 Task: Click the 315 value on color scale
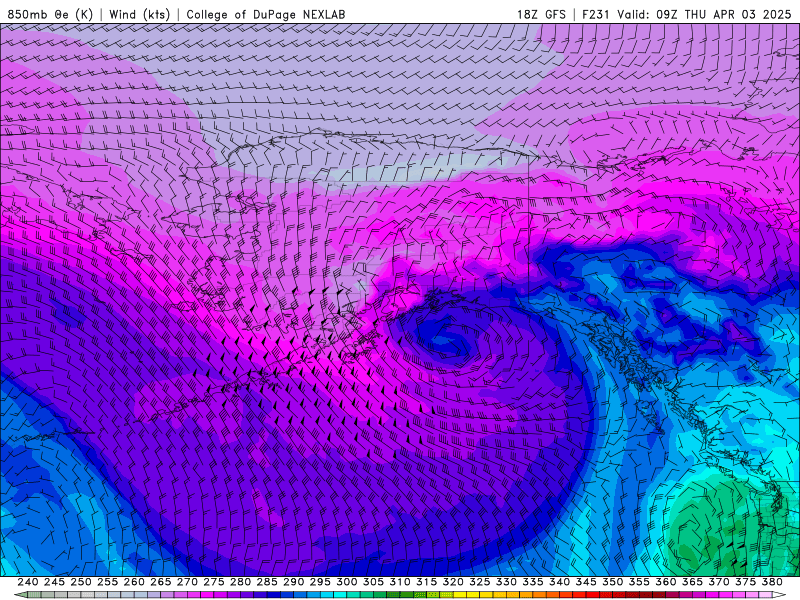tap(427, 582)
